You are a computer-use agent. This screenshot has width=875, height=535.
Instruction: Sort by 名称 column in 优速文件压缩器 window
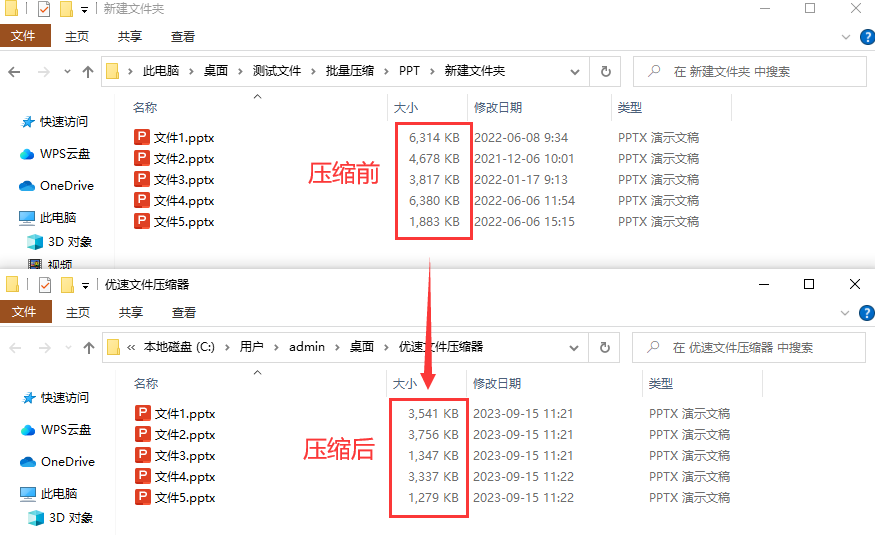146,383
